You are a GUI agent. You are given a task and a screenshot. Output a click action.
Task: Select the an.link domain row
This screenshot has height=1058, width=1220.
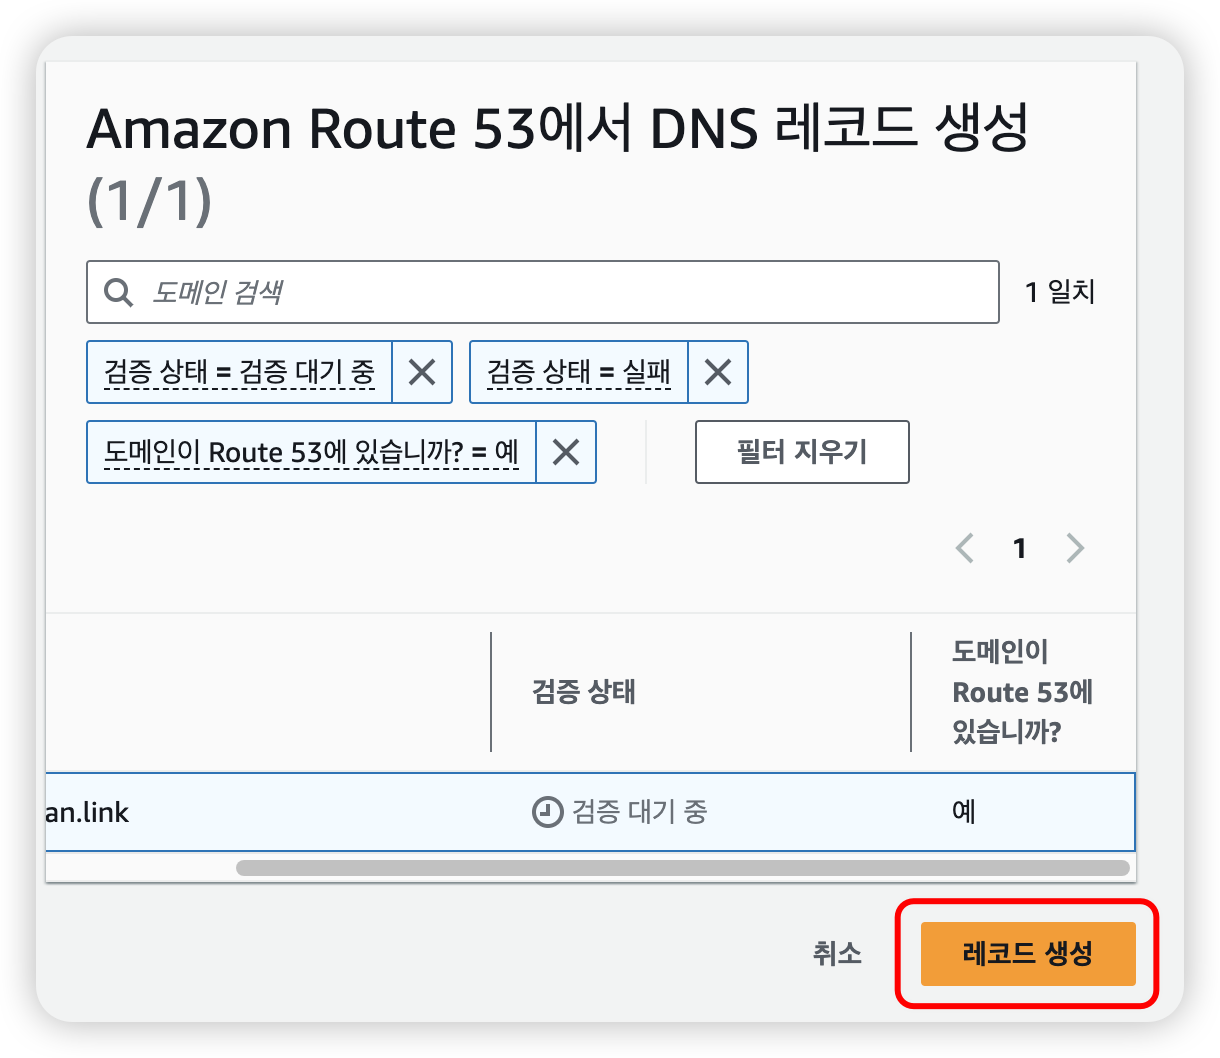pyautogui.click(x=300, y=811)
